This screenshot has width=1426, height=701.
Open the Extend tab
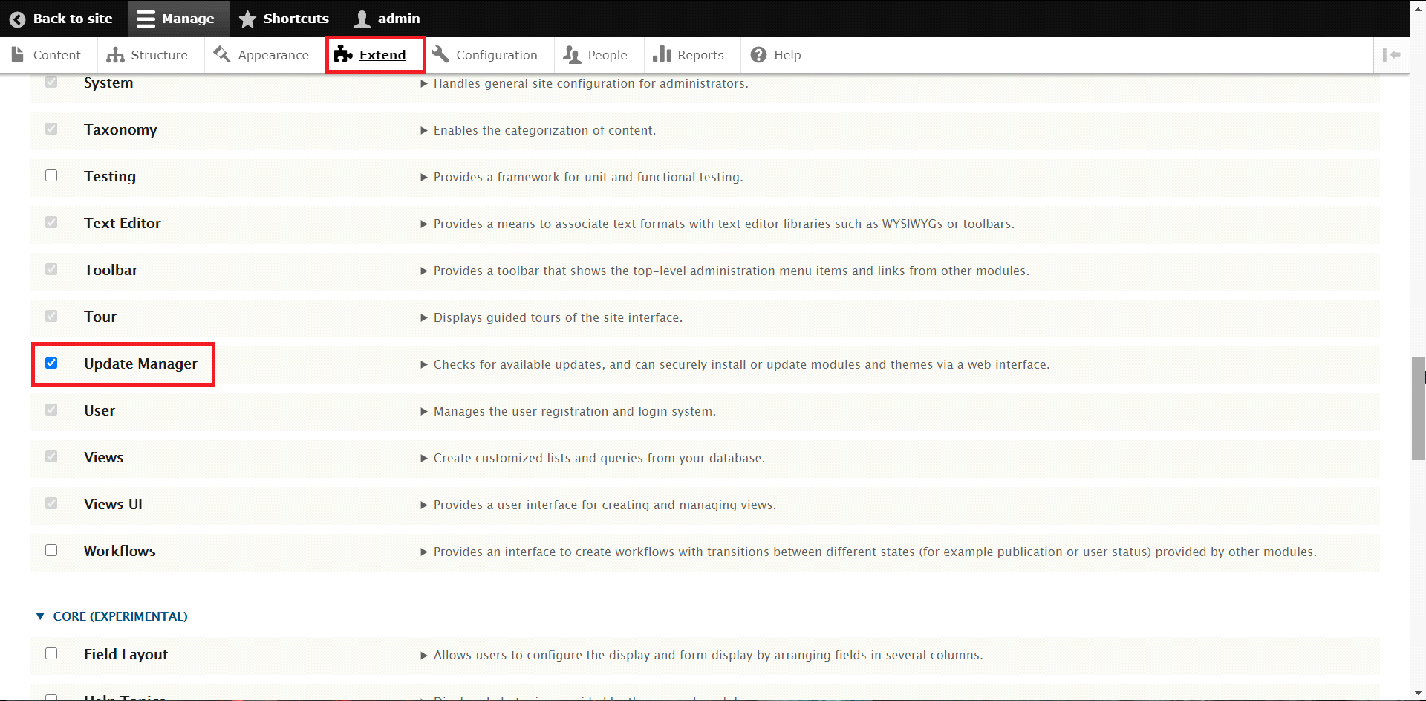pos(376,55)
